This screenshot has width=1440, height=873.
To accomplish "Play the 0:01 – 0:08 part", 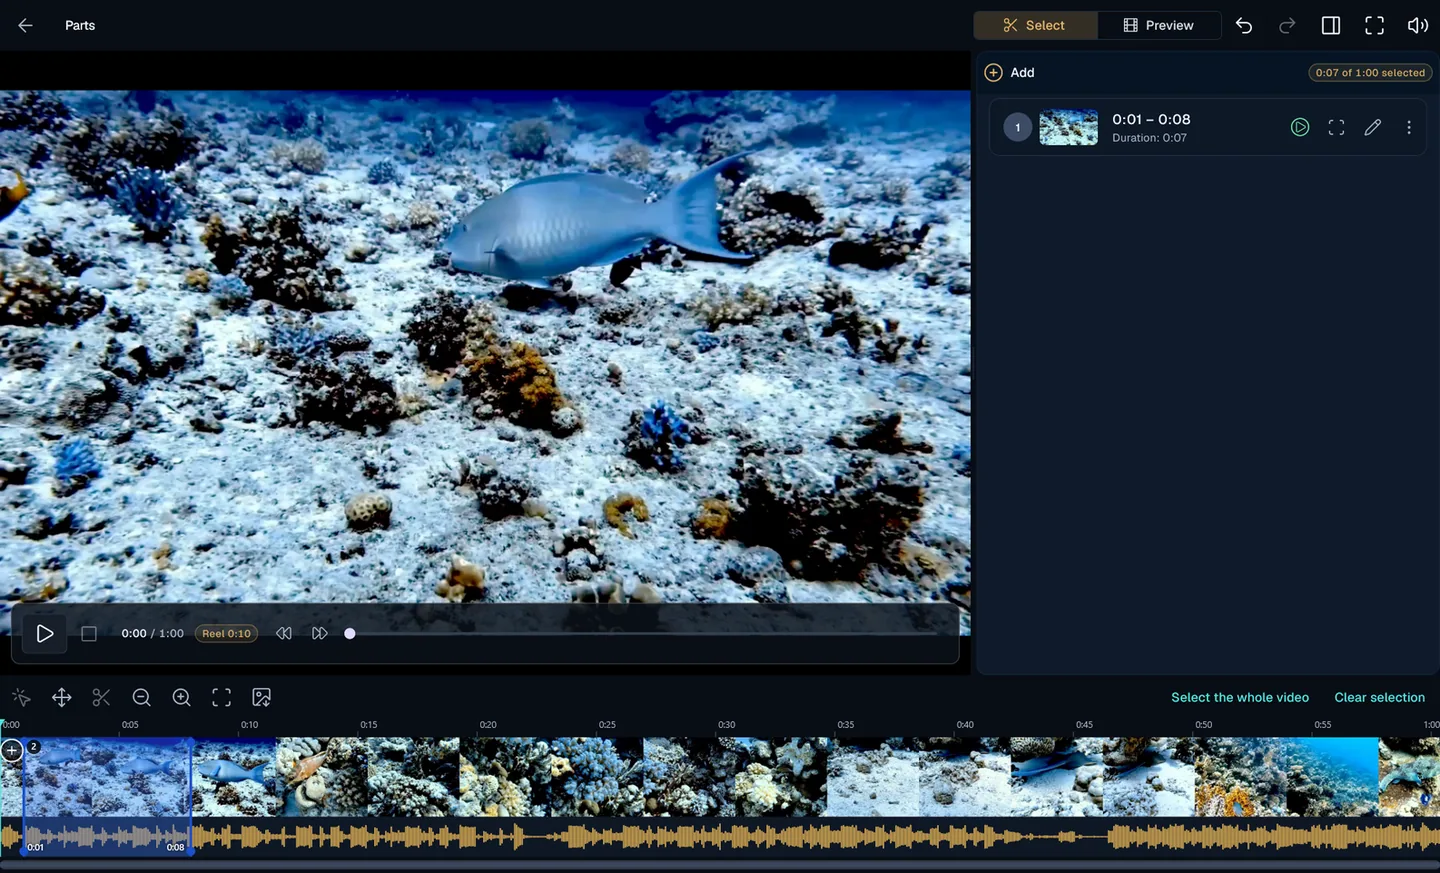I will tap(1300, 127).
